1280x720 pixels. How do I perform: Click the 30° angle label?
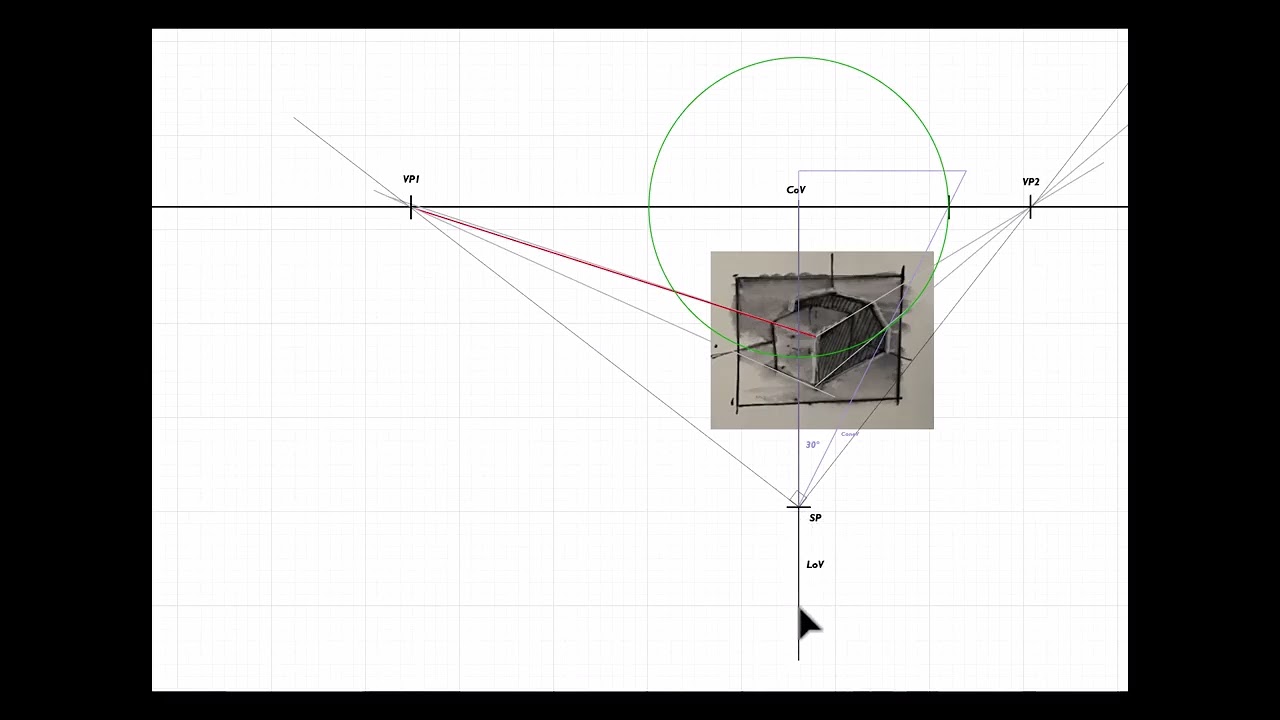[x=812, y=445]
